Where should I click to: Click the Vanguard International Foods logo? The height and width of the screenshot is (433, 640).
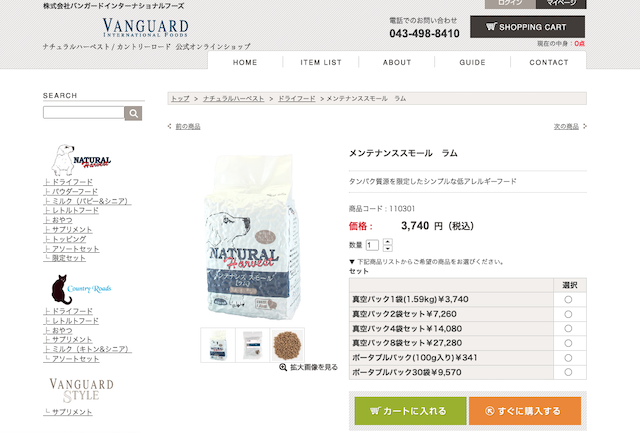pos(145,28)
